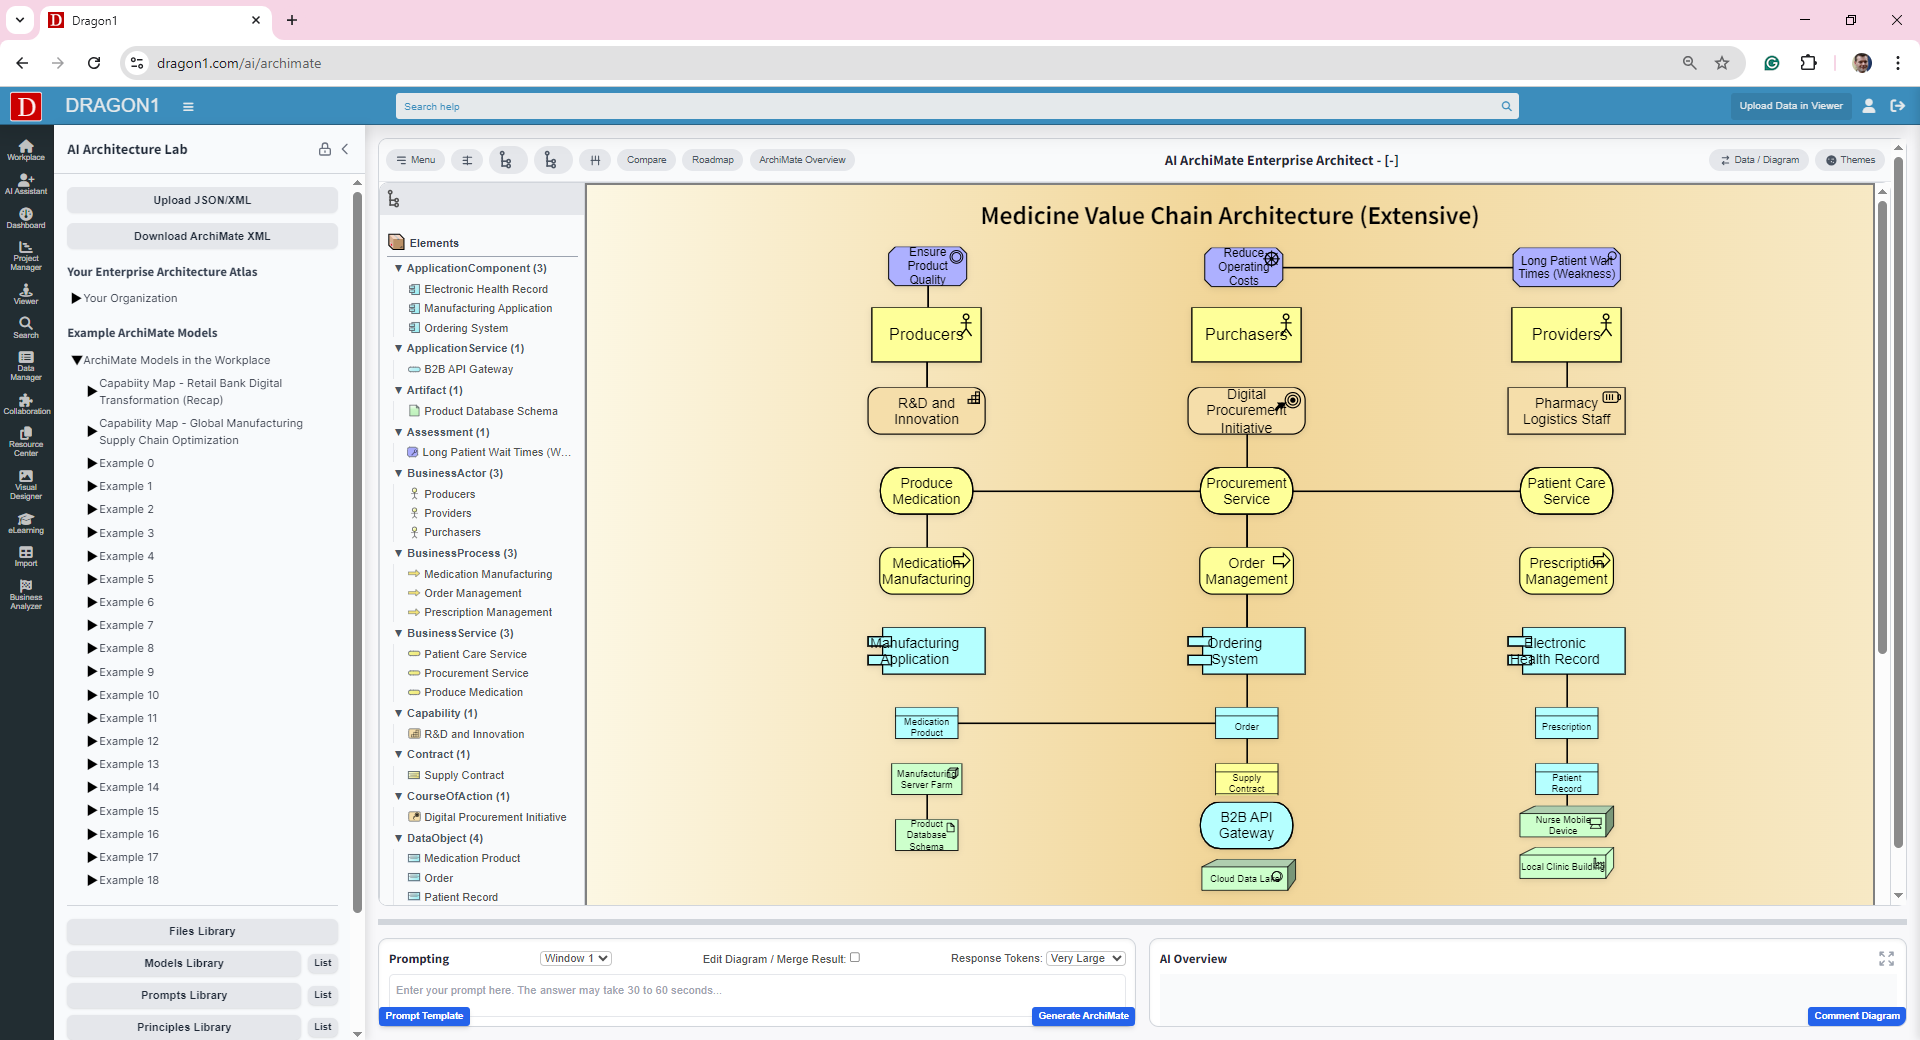The image size is (1920, 1040).
Task: Open the Visual Designer sidebar icon
Action: pyautogui.click(x=26, y=484)
